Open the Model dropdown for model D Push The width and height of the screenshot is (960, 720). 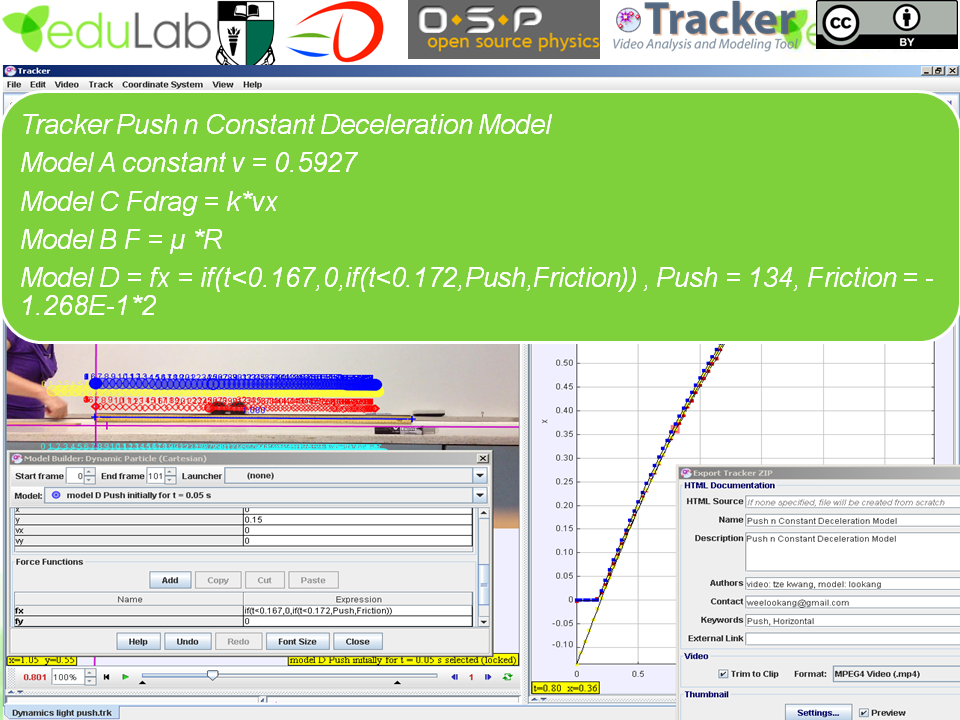pos(266,495)
